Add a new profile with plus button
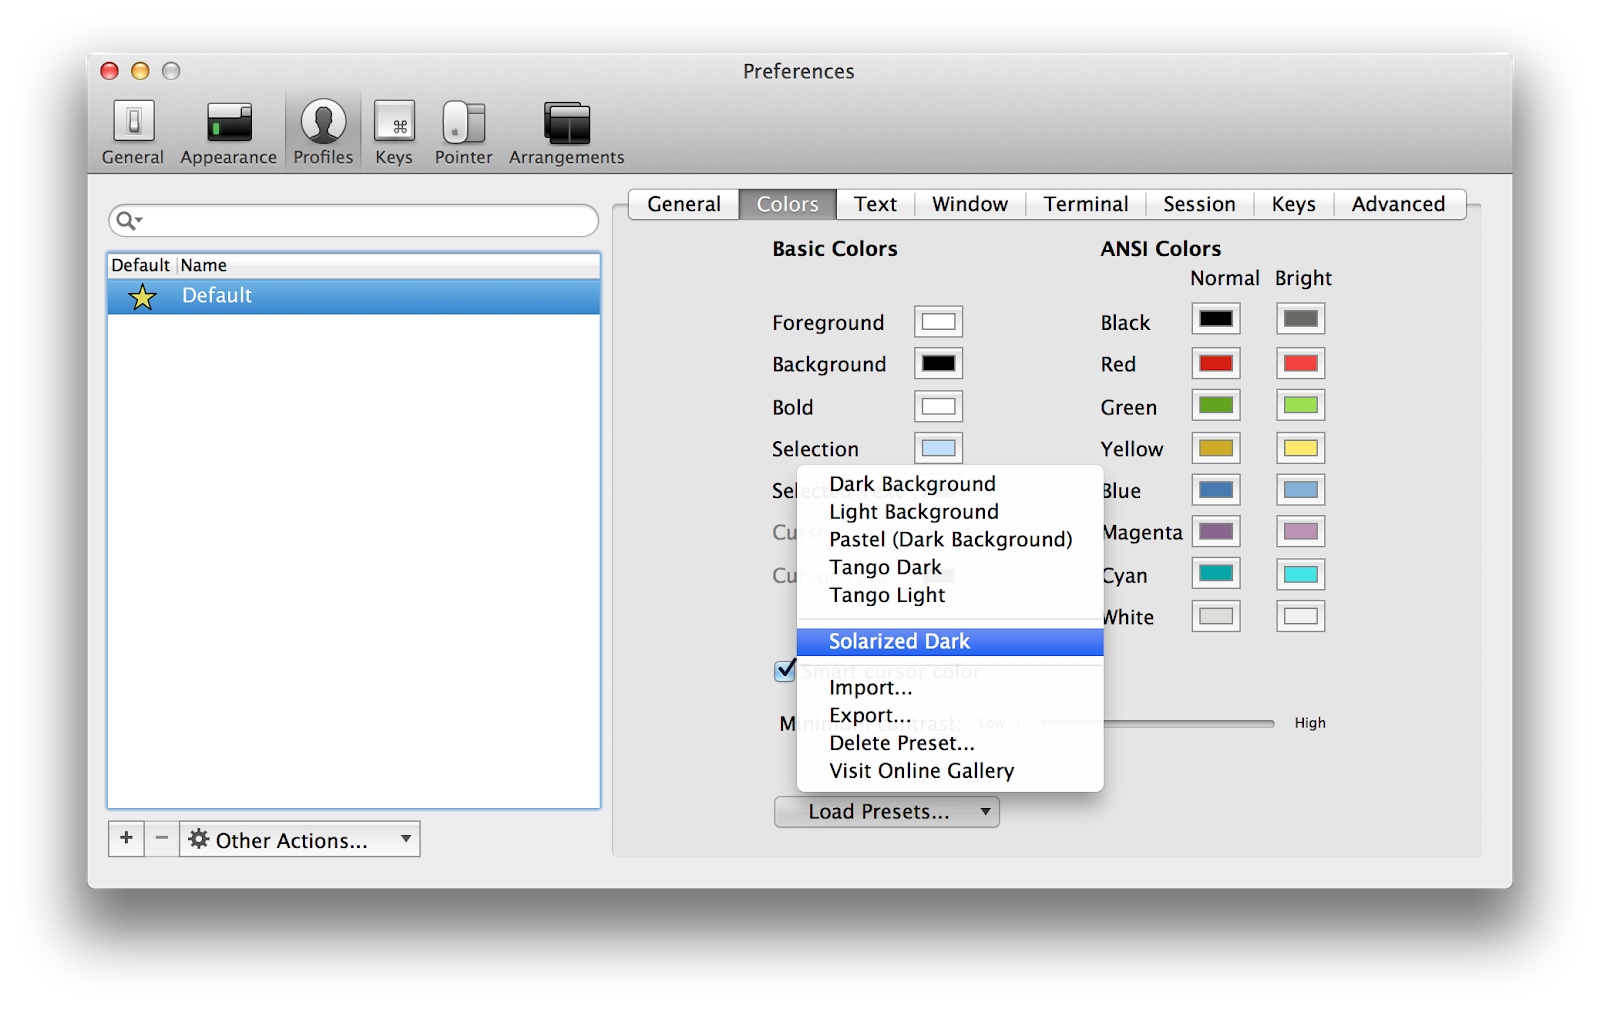The image size is (1600, 1010). click(126, 839)
